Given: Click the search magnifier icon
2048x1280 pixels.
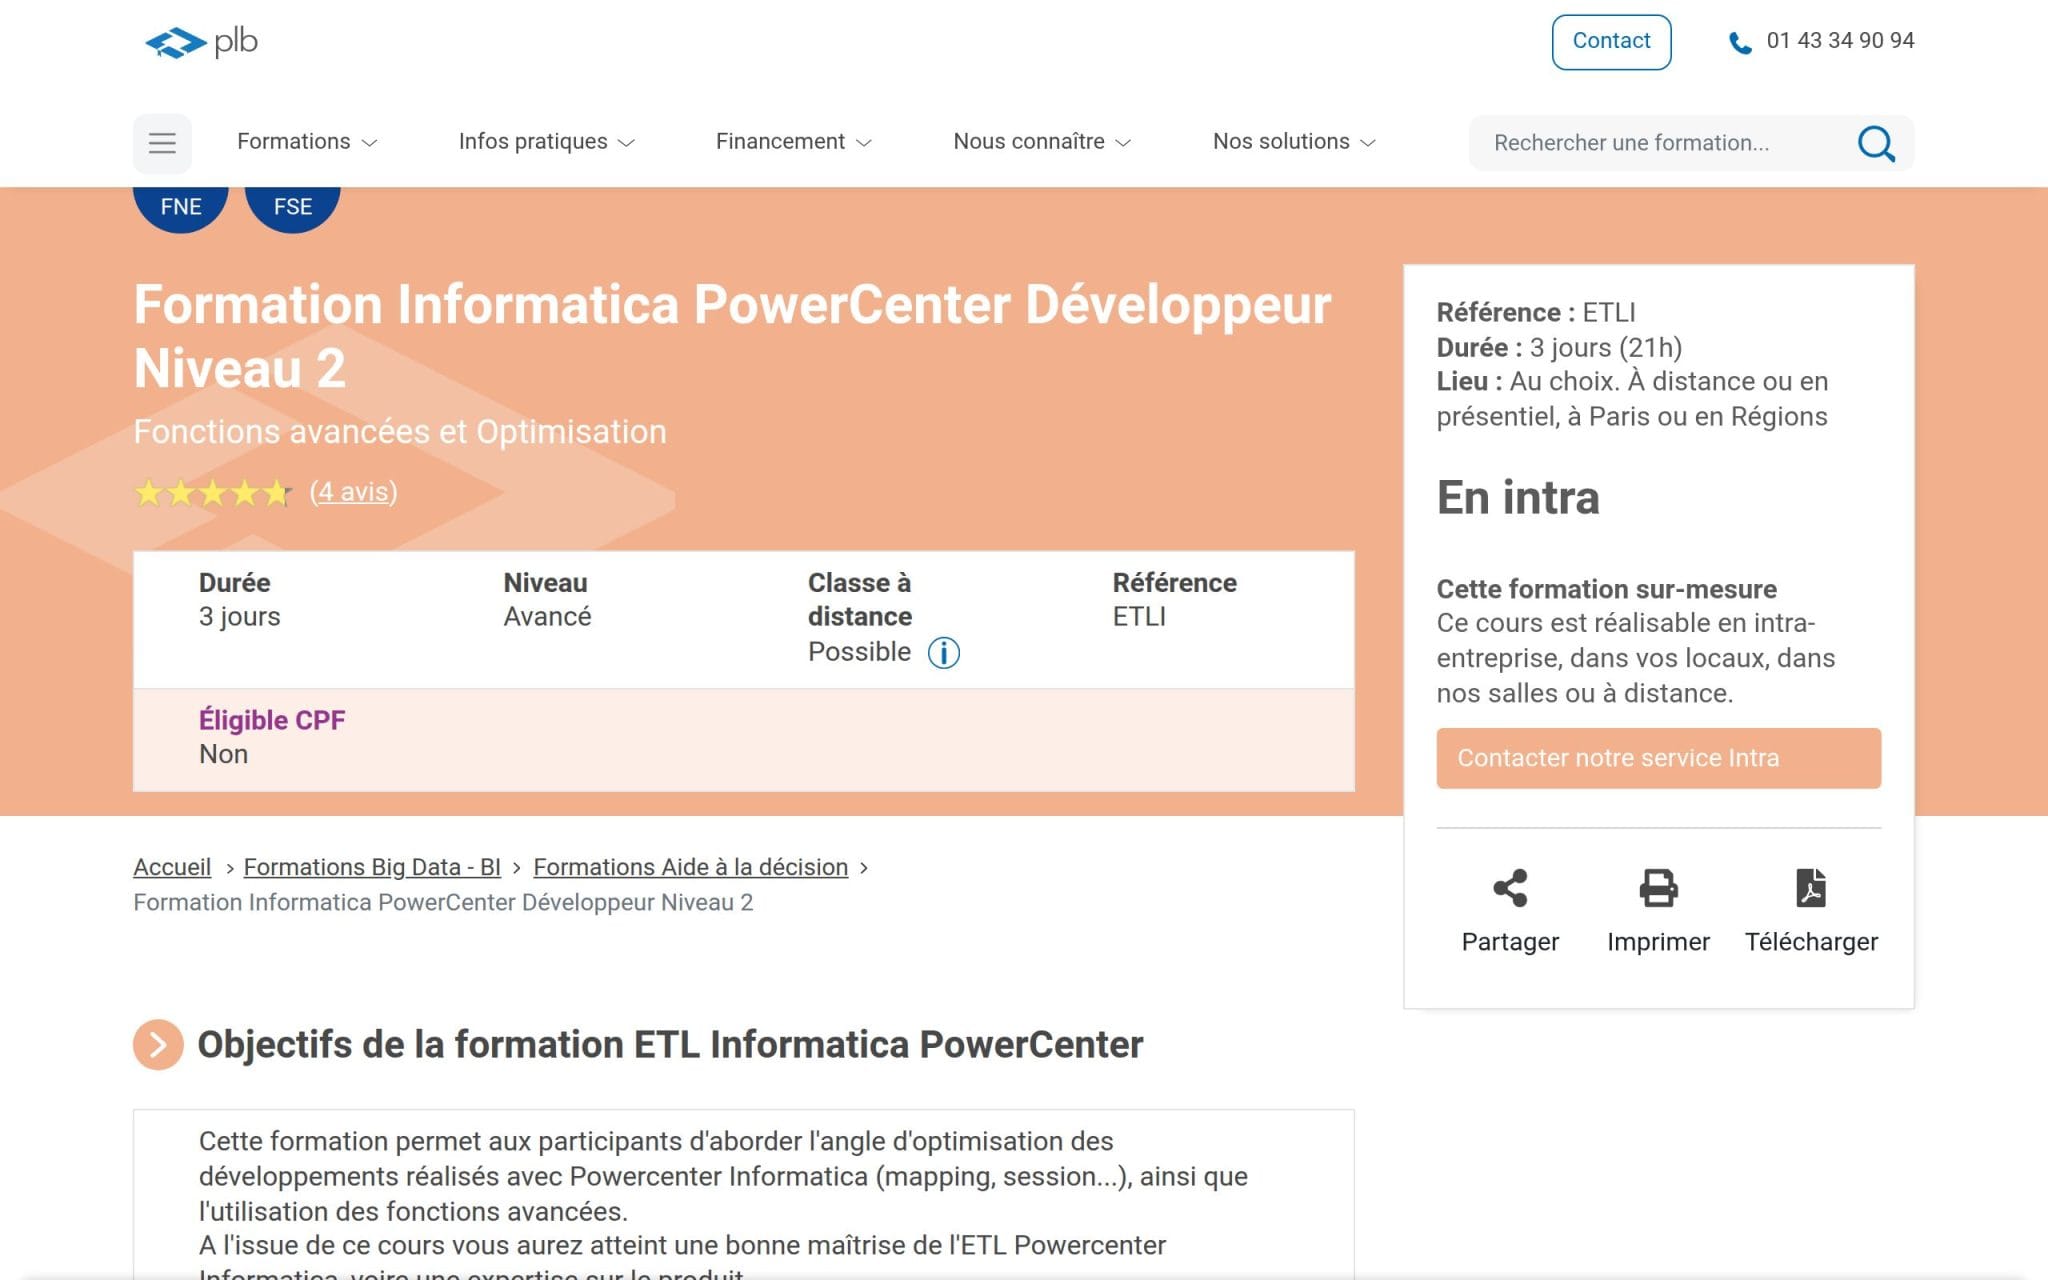Looking at the screenshot, I should (1876, 143).
